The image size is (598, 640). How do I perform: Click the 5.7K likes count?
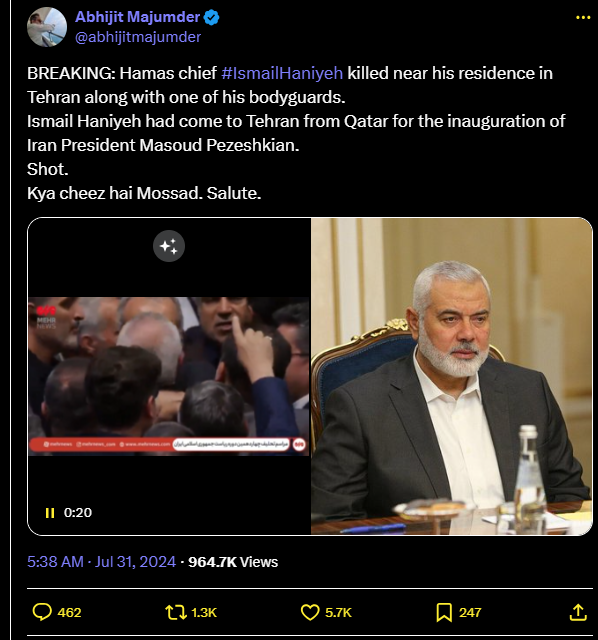(x=338, y=613)
